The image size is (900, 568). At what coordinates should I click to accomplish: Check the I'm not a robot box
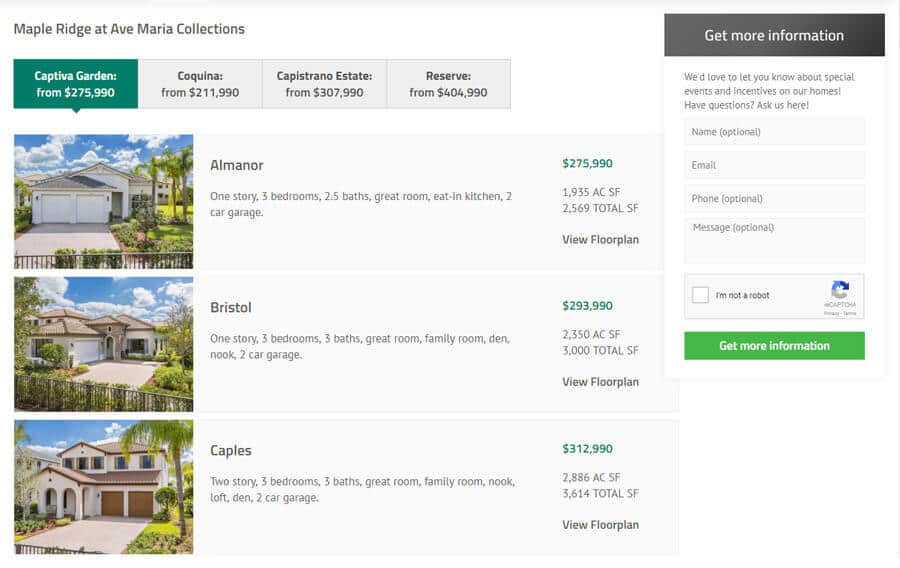pos(700,295)
